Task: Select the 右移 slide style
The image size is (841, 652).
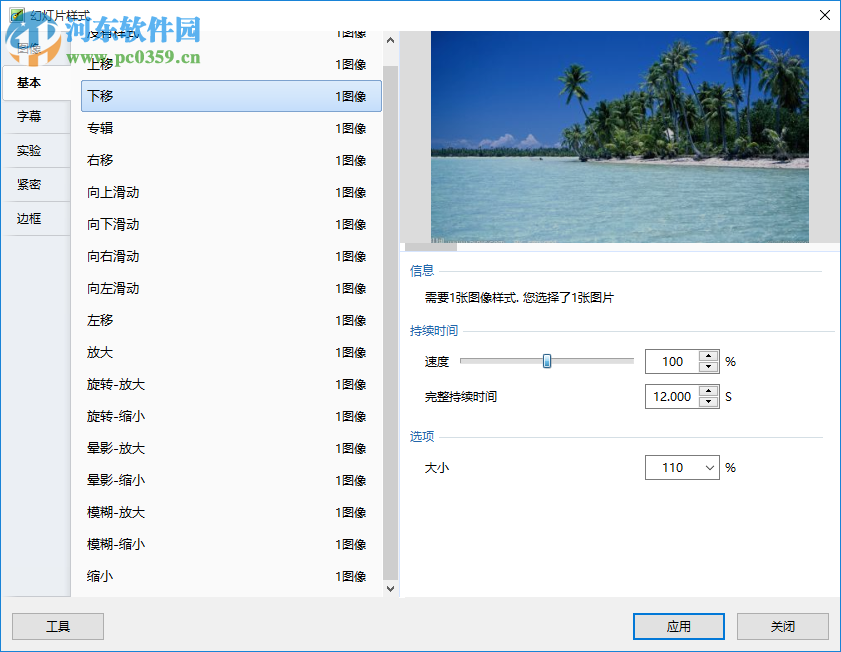Action: [230, 160]
